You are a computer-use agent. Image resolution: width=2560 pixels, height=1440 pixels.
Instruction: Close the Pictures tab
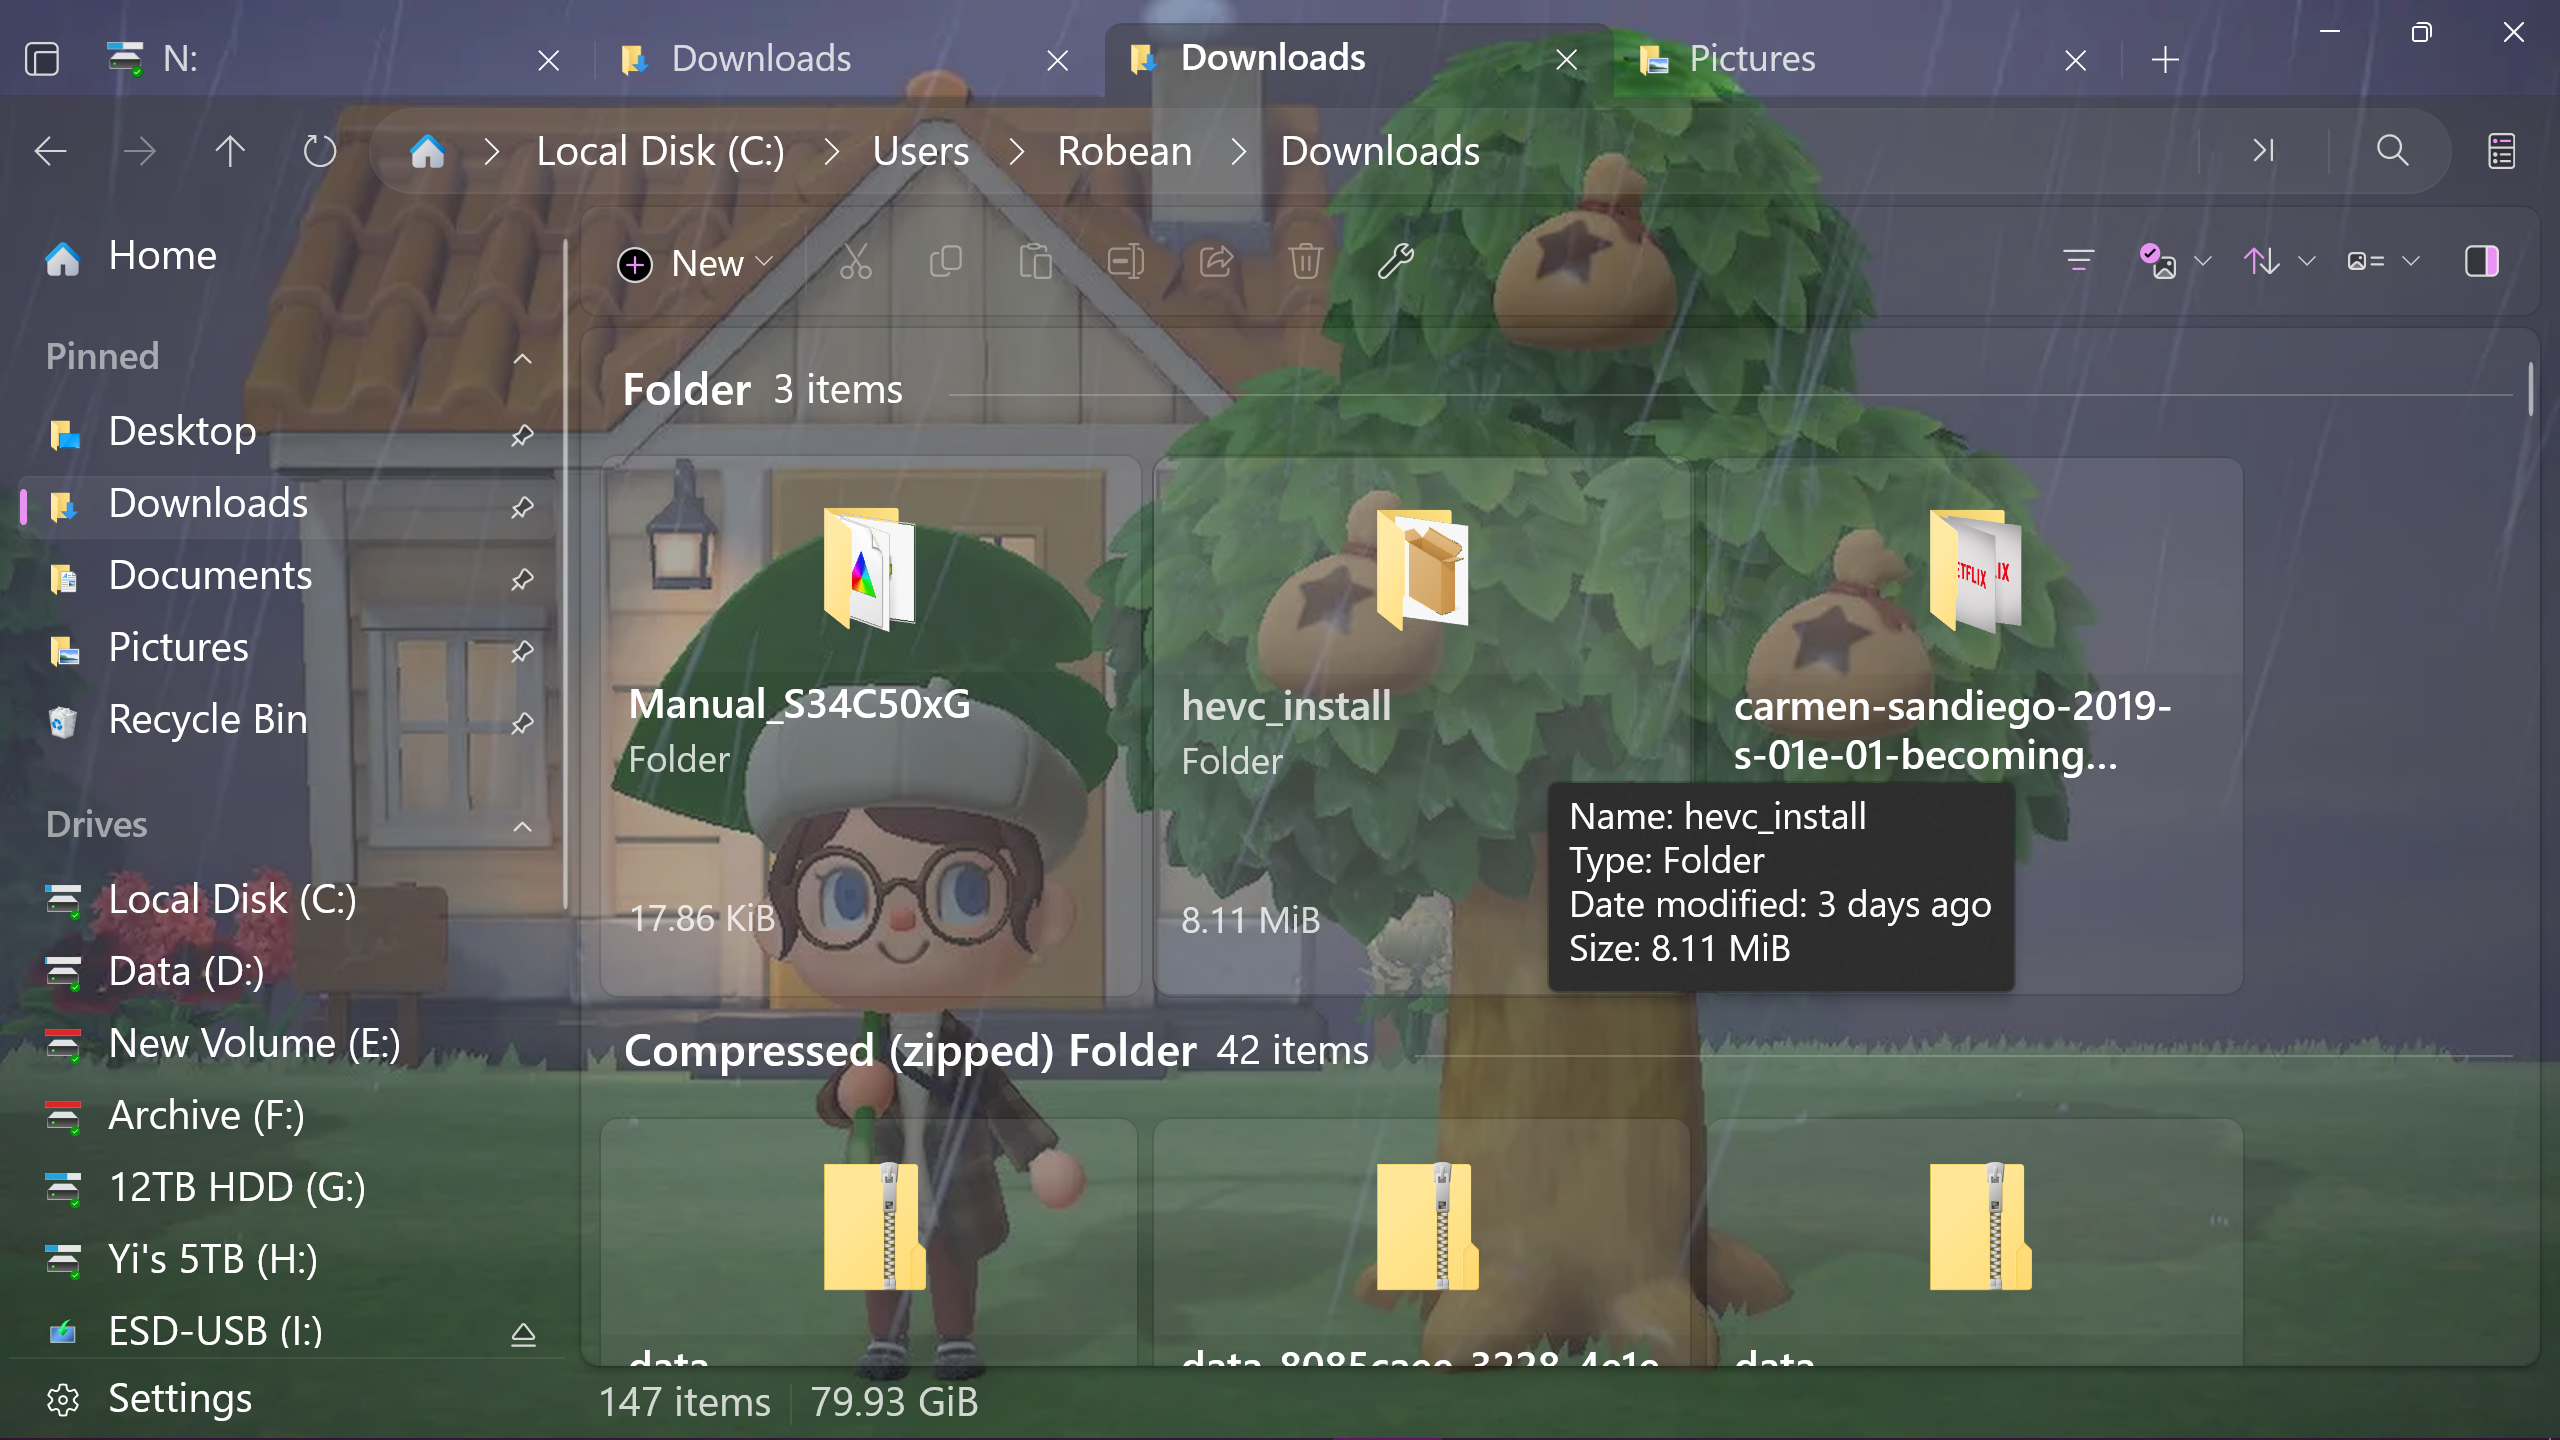(x=2075, y=61)
